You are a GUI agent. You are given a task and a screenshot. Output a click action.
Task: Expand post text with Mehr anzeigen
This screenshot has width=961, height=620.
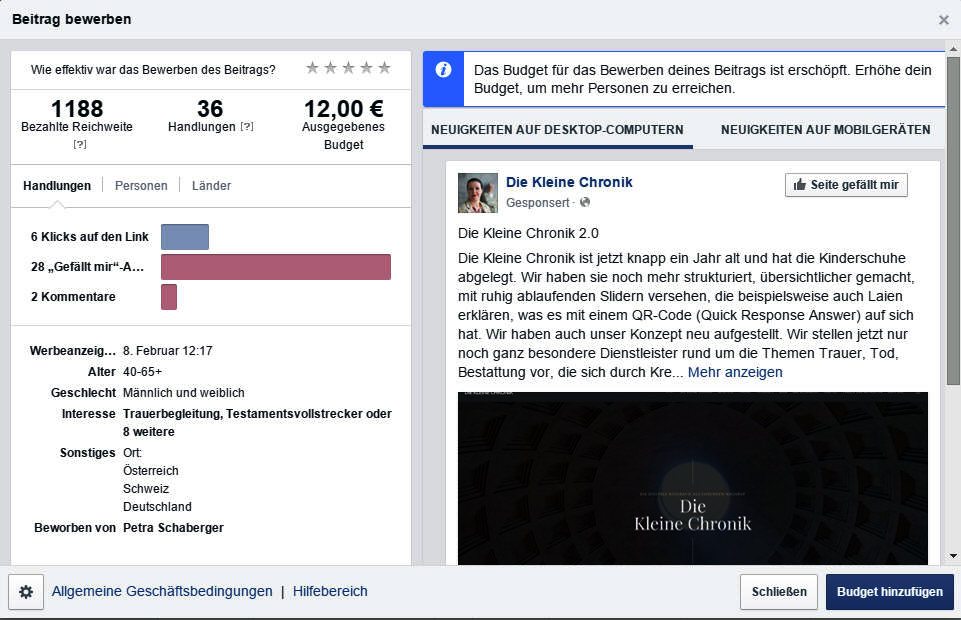735,372
